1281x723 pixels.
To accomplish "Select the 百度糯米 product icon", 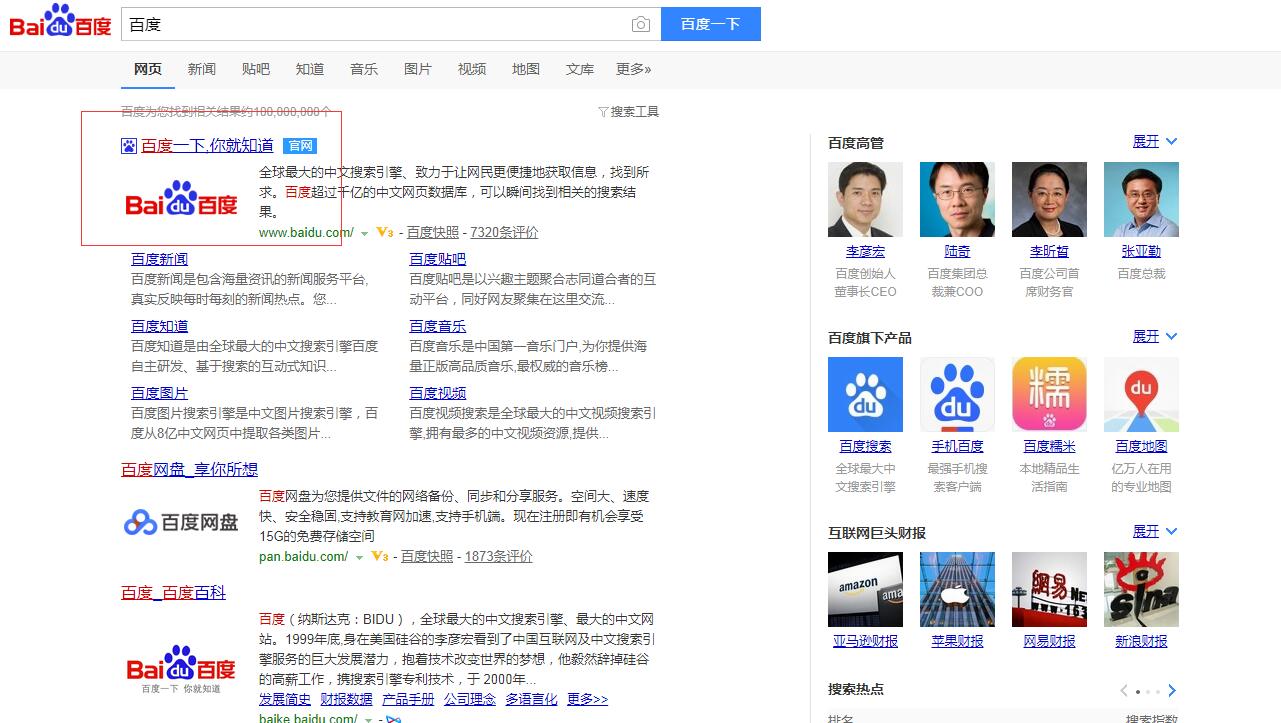I will pyautogui.click(x=1049, y=394).
